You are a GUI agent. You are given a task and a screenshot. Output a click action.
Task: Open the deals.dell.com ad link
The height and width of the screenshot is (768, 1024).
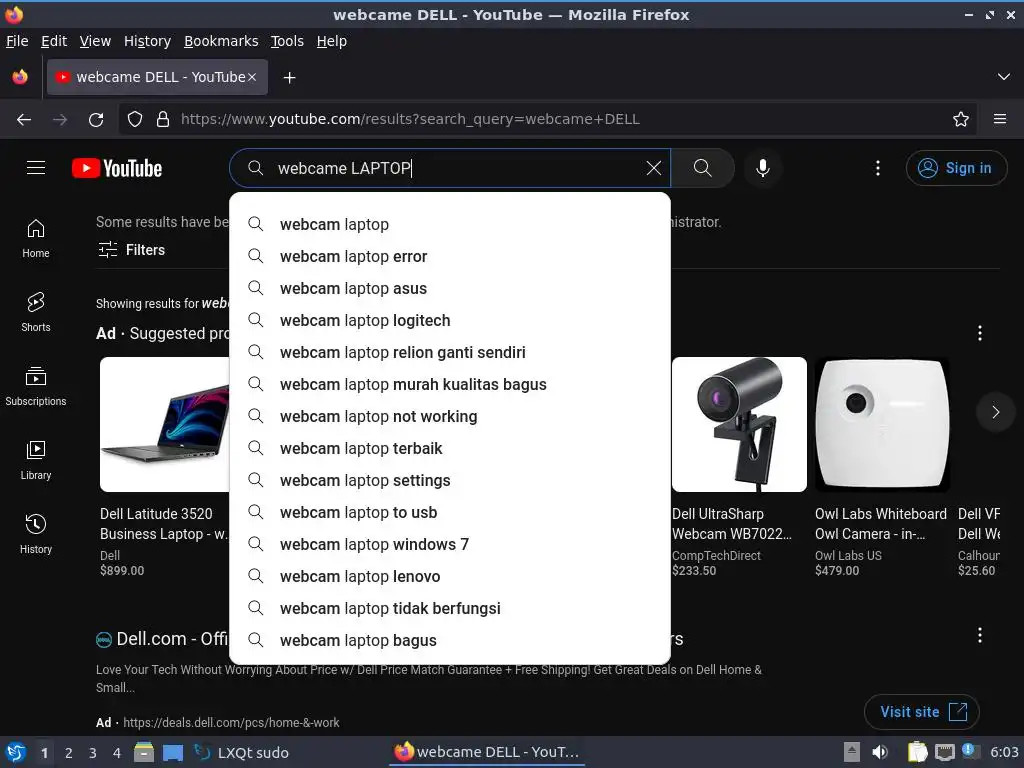[x=231, y=723]
